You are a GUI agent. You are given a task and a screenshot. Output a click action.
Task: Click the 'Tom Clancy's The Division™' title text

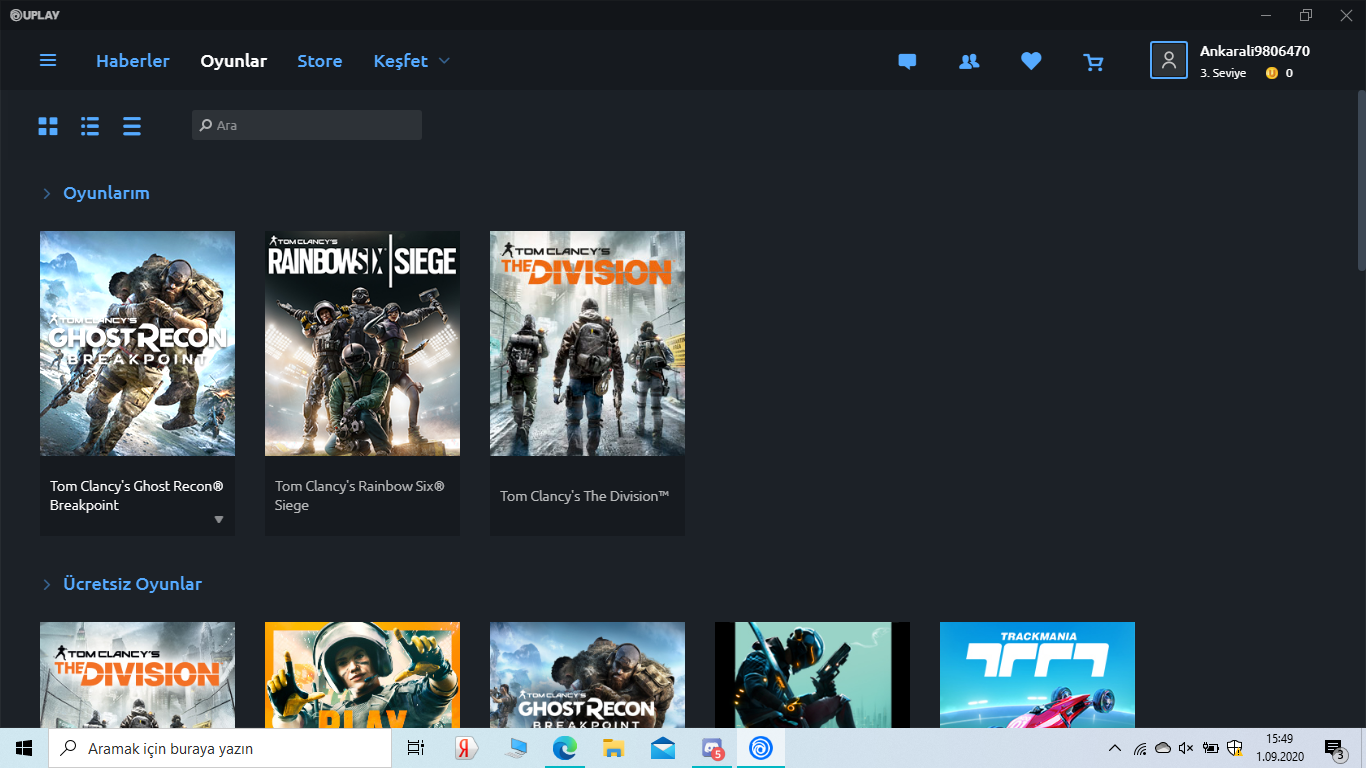(x=585, y=496)
